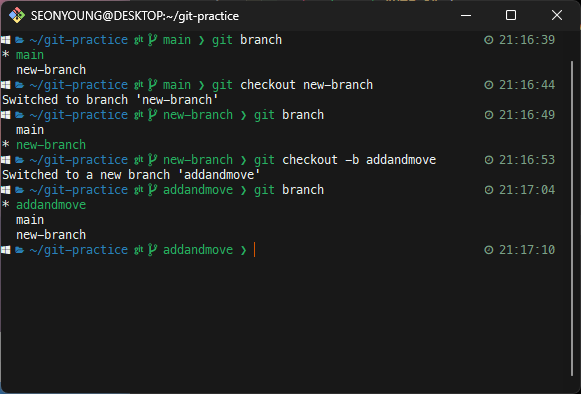
Task: Click branch symbol on the 21:17:04 prompt line
Action: click(152, 190)
